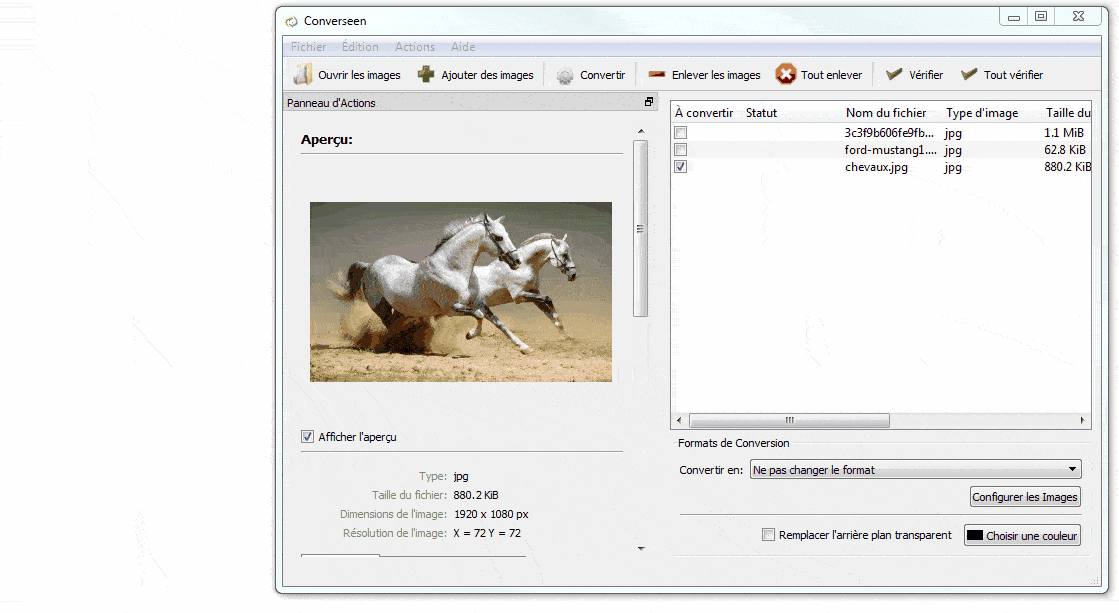Click Tout enlever toolbar label
The image size is (1119, 613).
tap(831, 75)
